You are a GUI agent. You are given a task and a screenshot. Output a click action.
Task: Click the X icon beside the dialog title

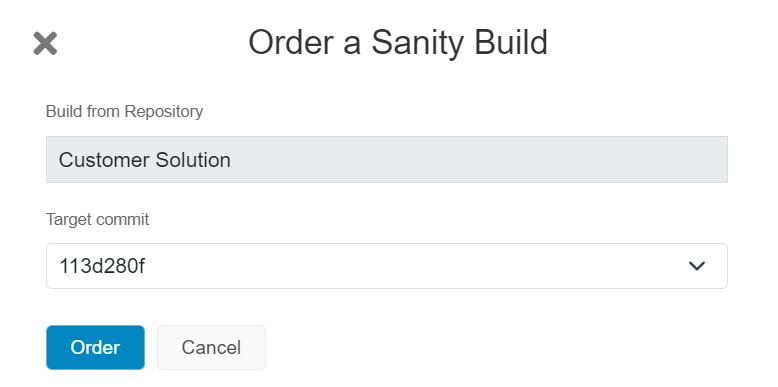pyautogui.click(x=45, y=44)
